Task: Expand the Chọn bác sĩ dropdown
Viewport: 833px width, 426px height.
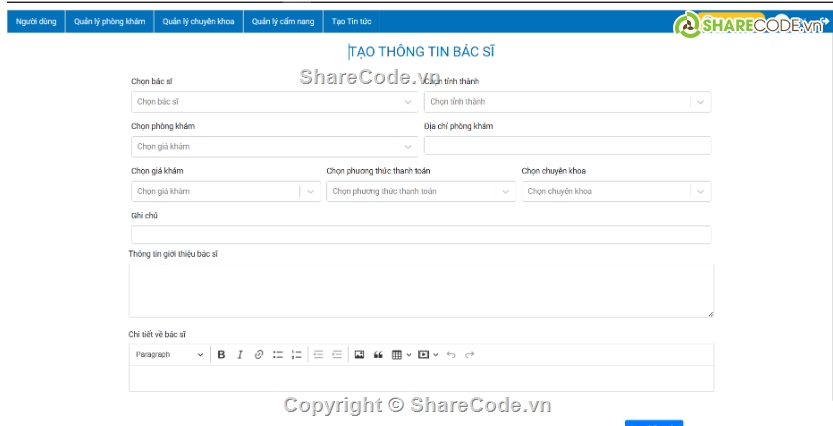Action: (274, 102)
